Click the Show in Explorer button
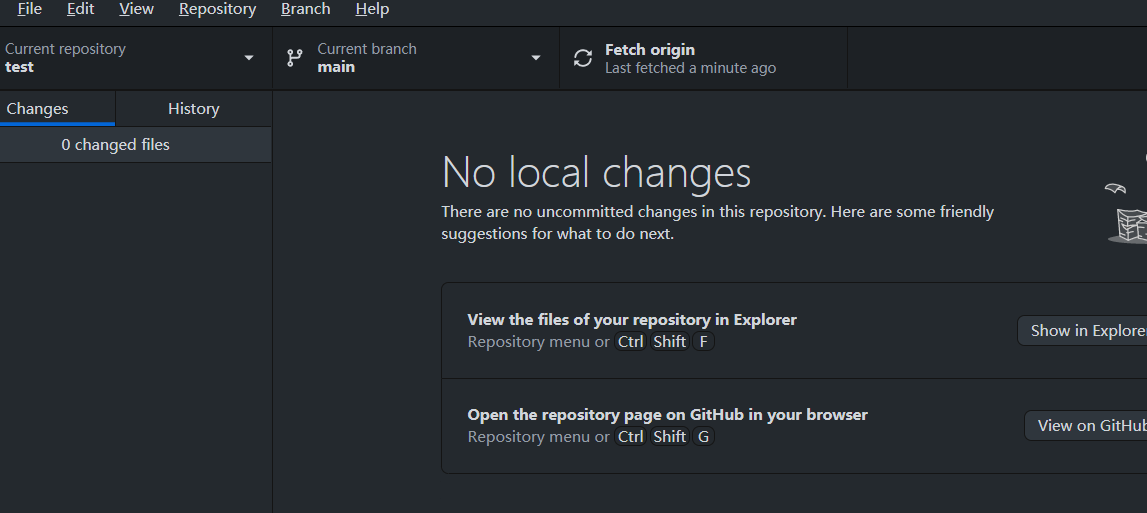Image resolution: width=1147 pixels, height=513 pixels. point(1083,331)
